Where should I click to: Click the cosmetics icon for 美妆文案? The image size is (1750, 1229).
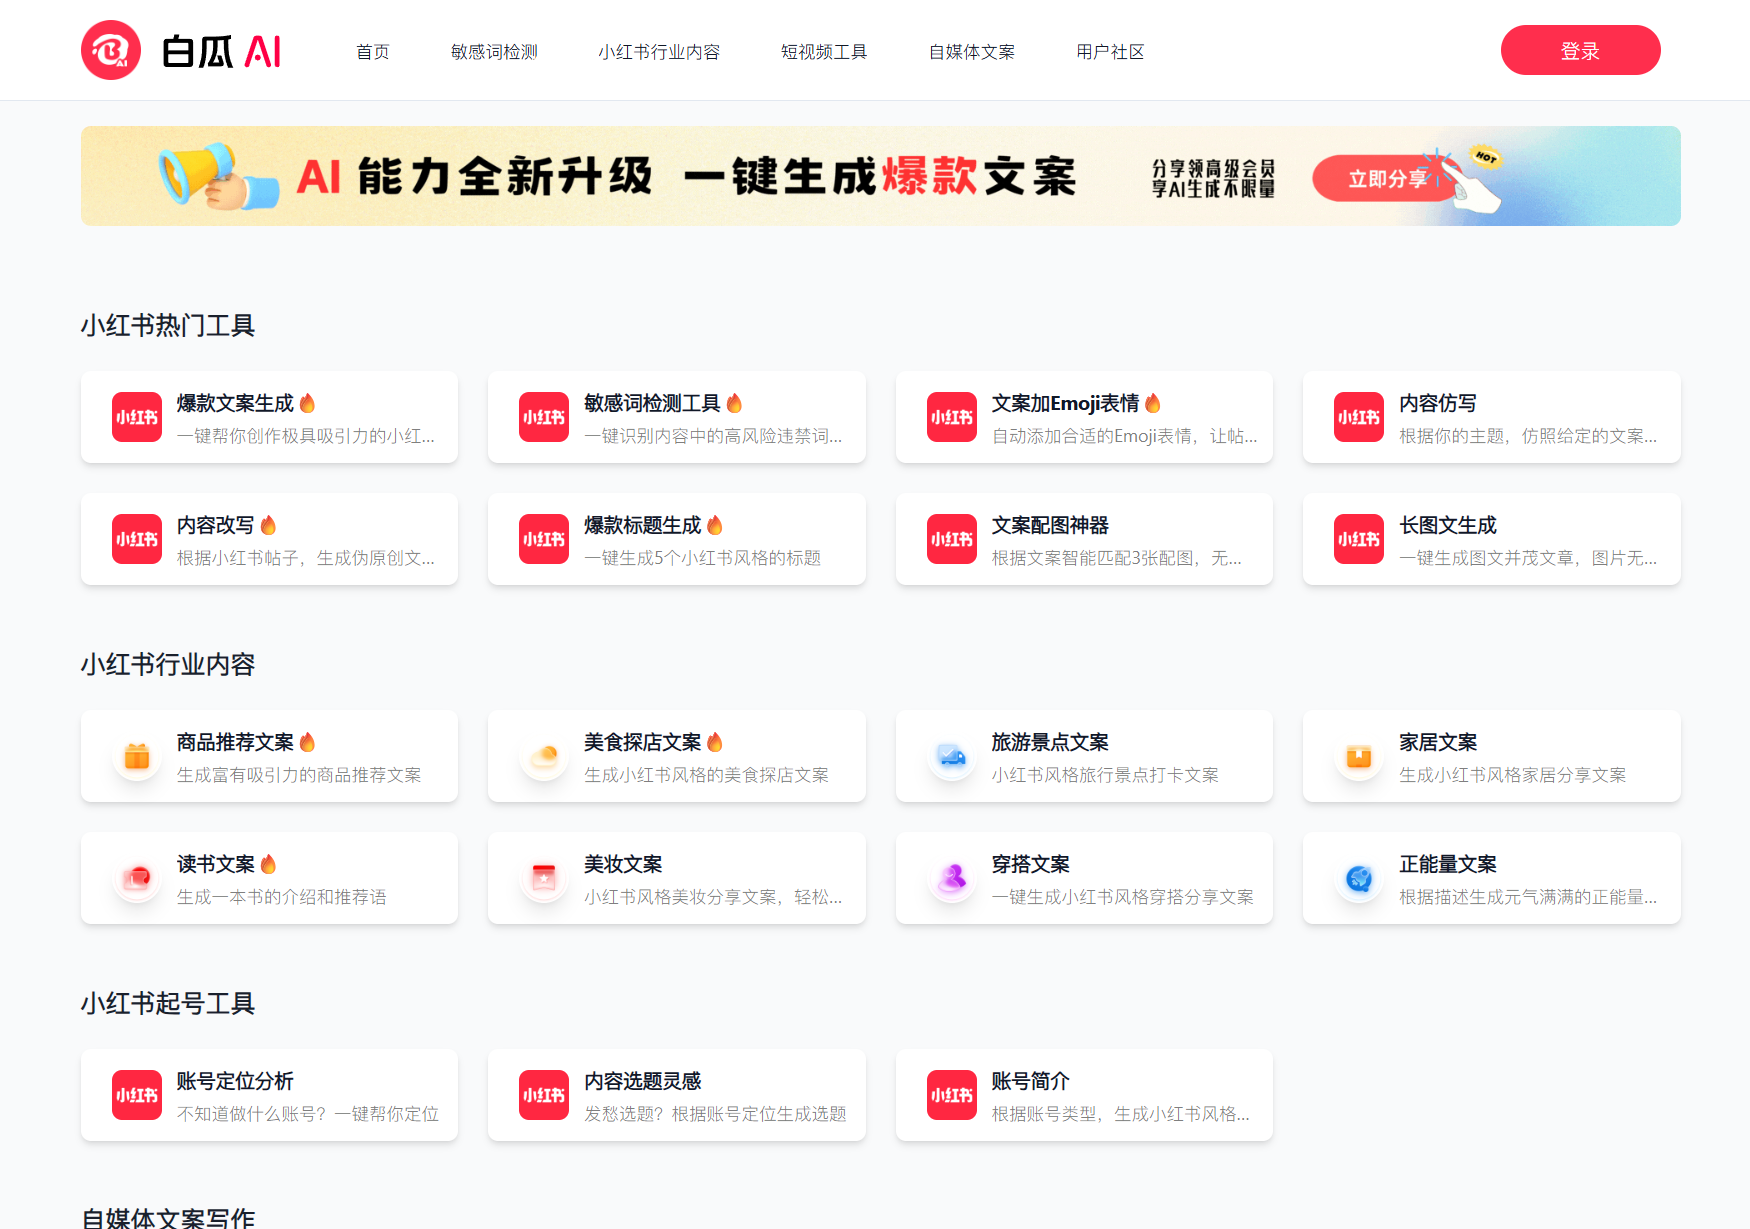[544, 878]
